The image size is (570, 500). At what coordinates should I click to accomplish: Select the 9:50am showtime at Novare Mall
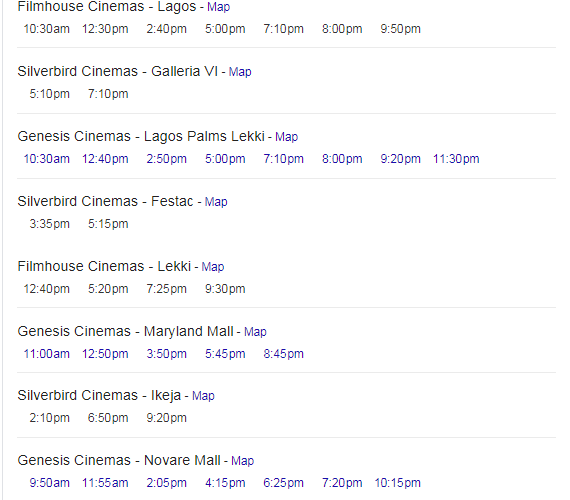[49, 483]
